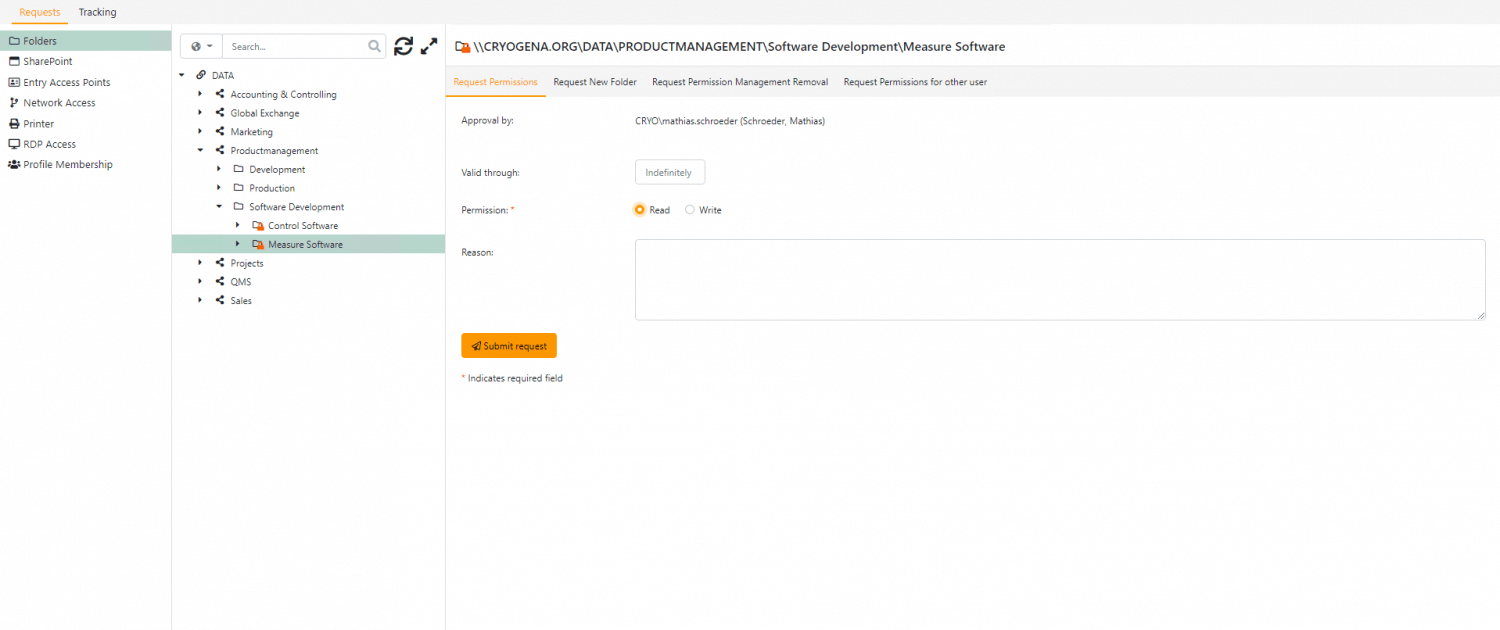Screen dimensions: 1500x630
Task: Click the magnifier search icon
Action: click(375, 46)
